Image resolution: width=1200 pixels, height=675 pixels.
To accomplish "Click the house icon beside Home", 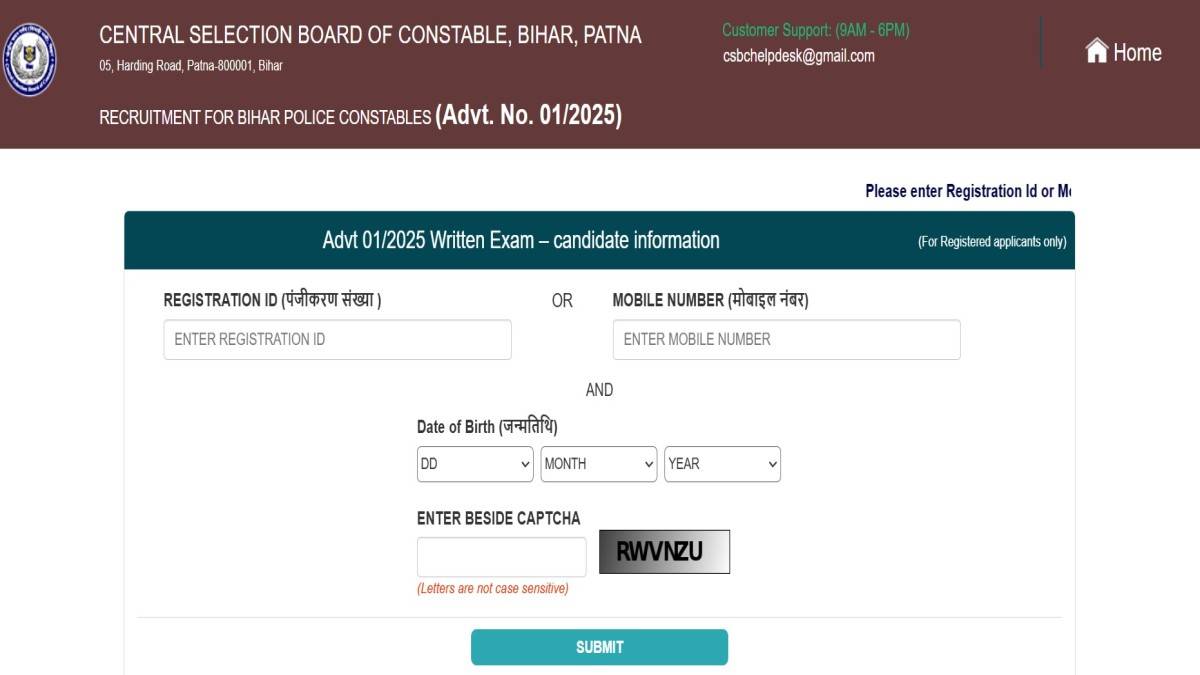I will (x=1096, y=51).
